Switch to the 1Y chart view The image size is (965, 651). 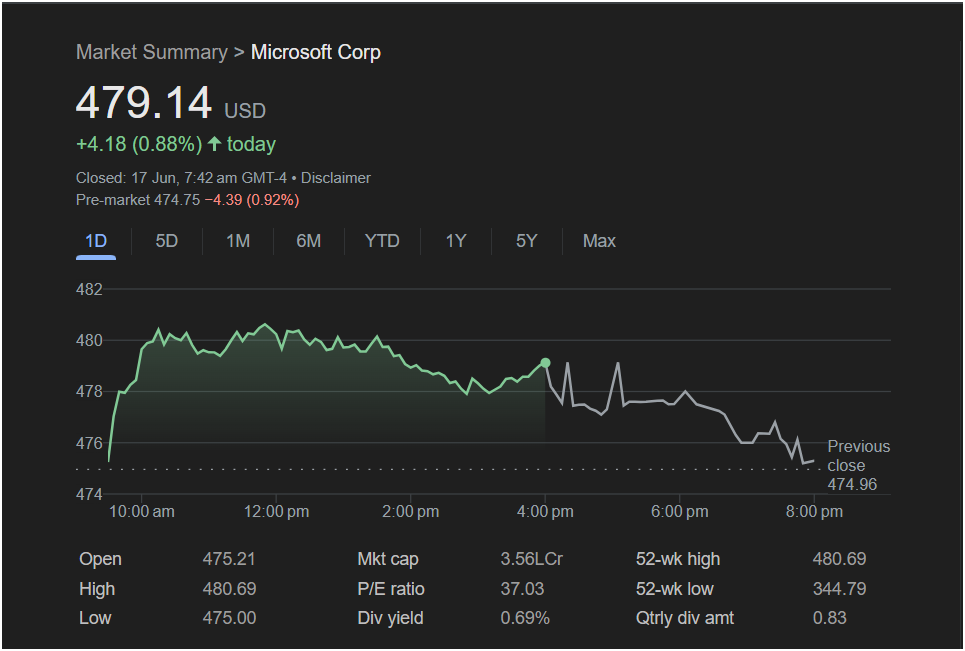click(x=455, y=241)
